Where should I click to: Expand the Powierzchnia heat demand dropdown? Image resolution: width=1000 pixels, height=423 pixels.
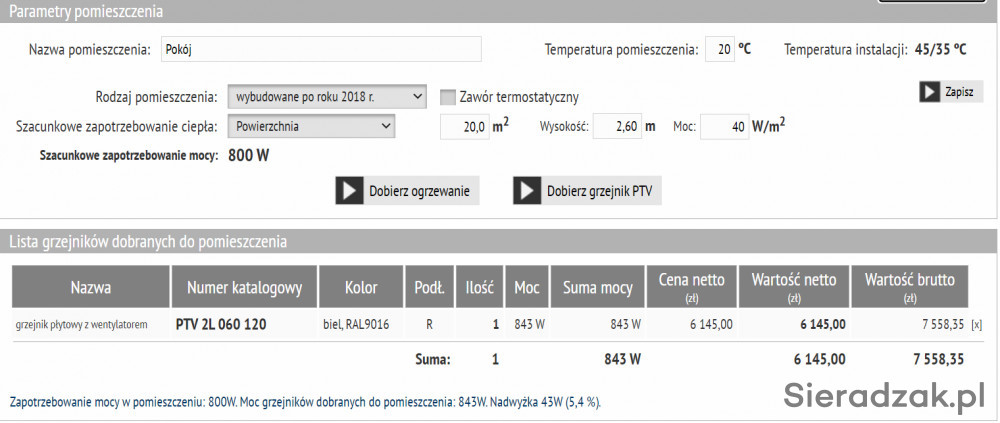312,126
